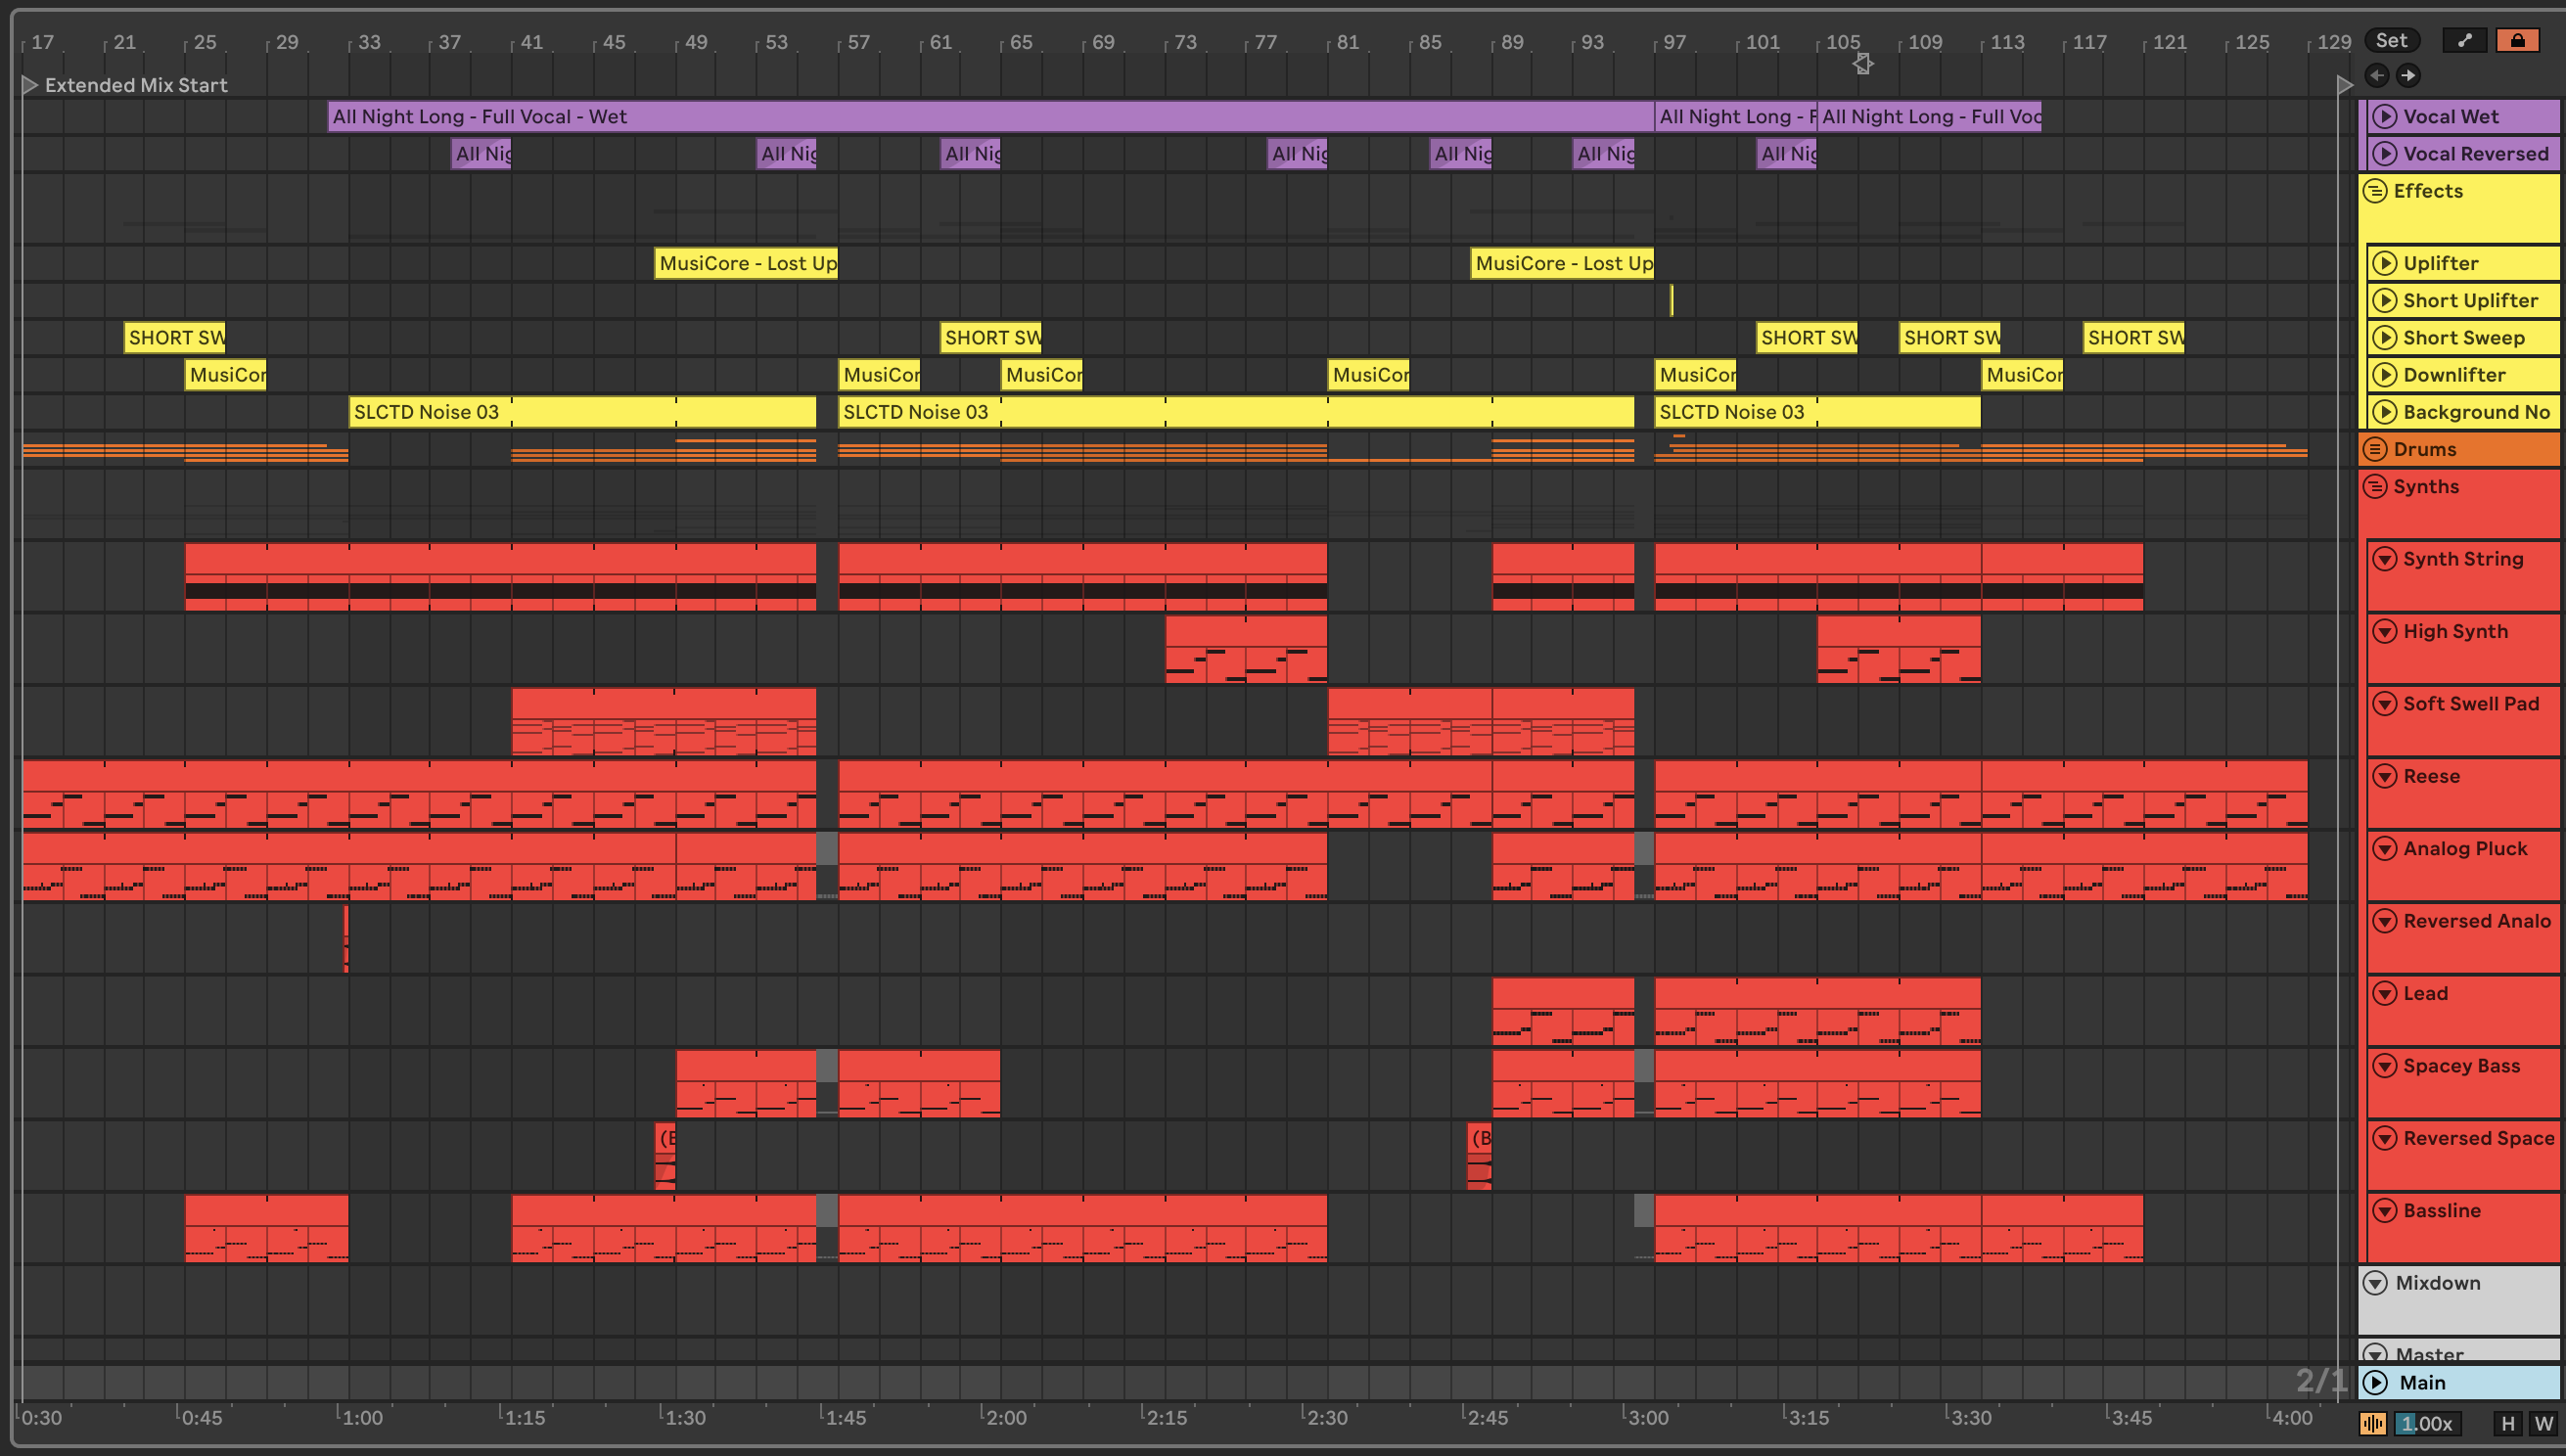Unfold the Main track

[x=2375, y=1382]
